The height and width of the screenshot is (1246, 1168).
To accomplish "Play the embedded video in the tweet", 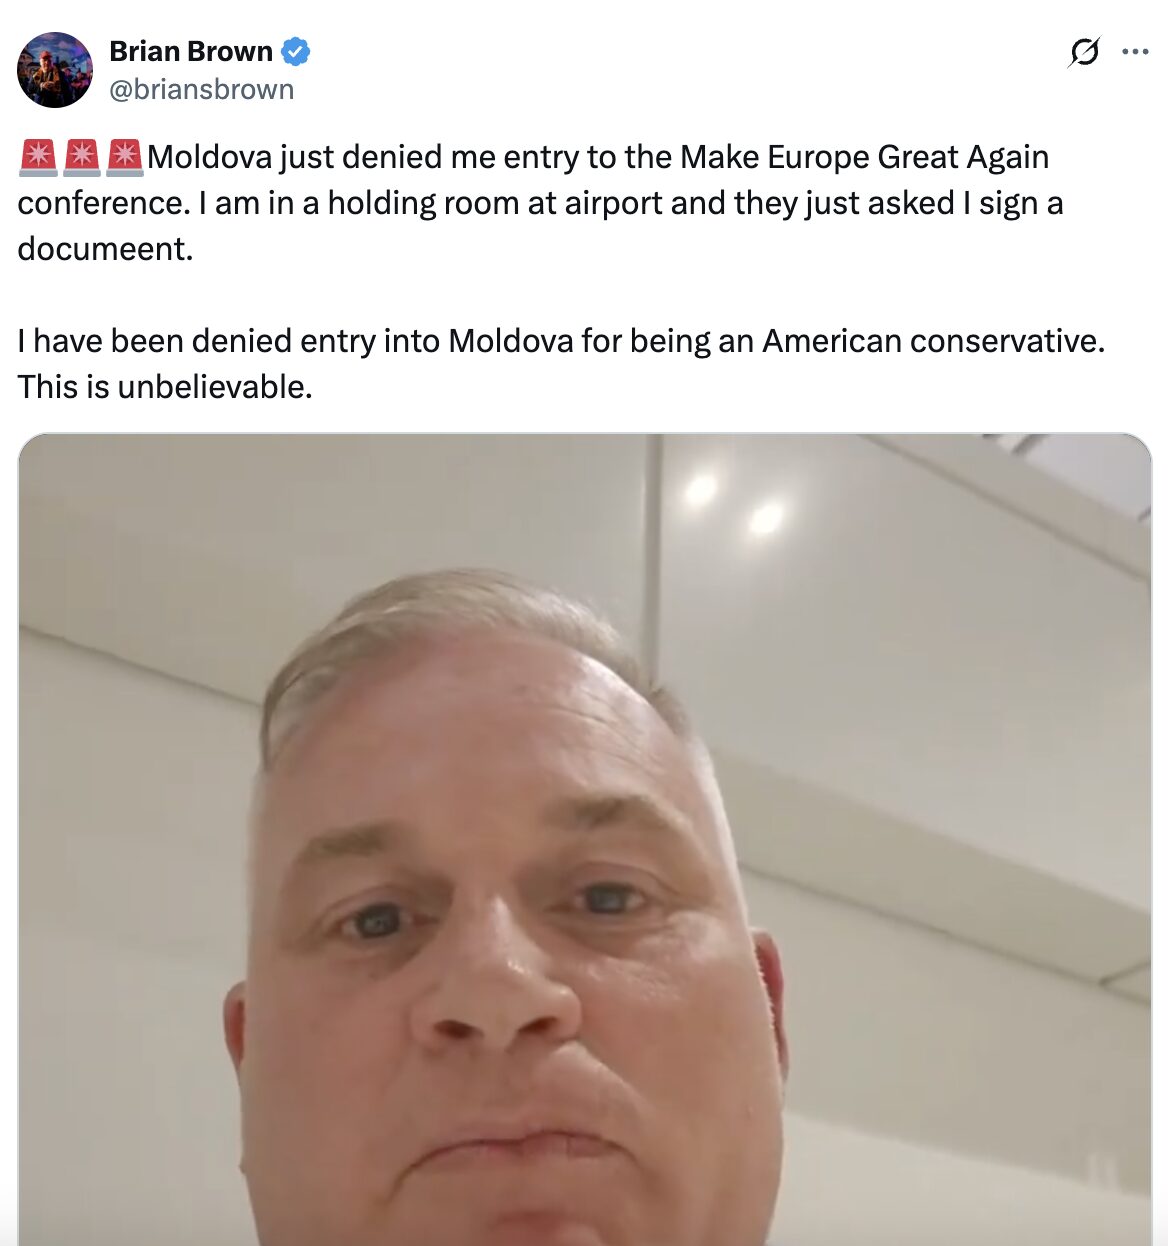I will pos(584,839).
